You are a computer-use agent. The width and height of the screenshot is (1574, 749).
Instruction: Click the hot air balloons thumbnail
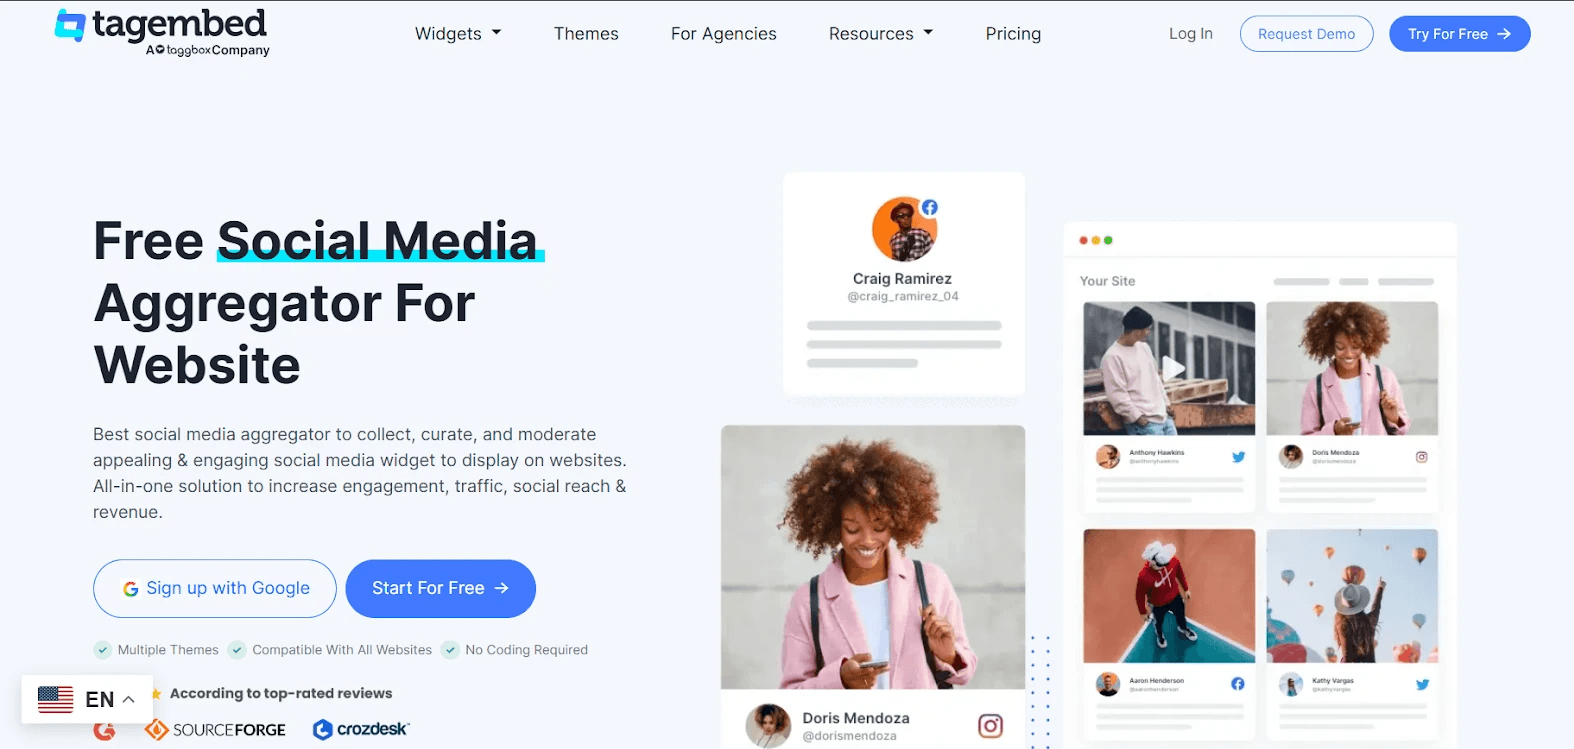click(x=1352, y=596)
